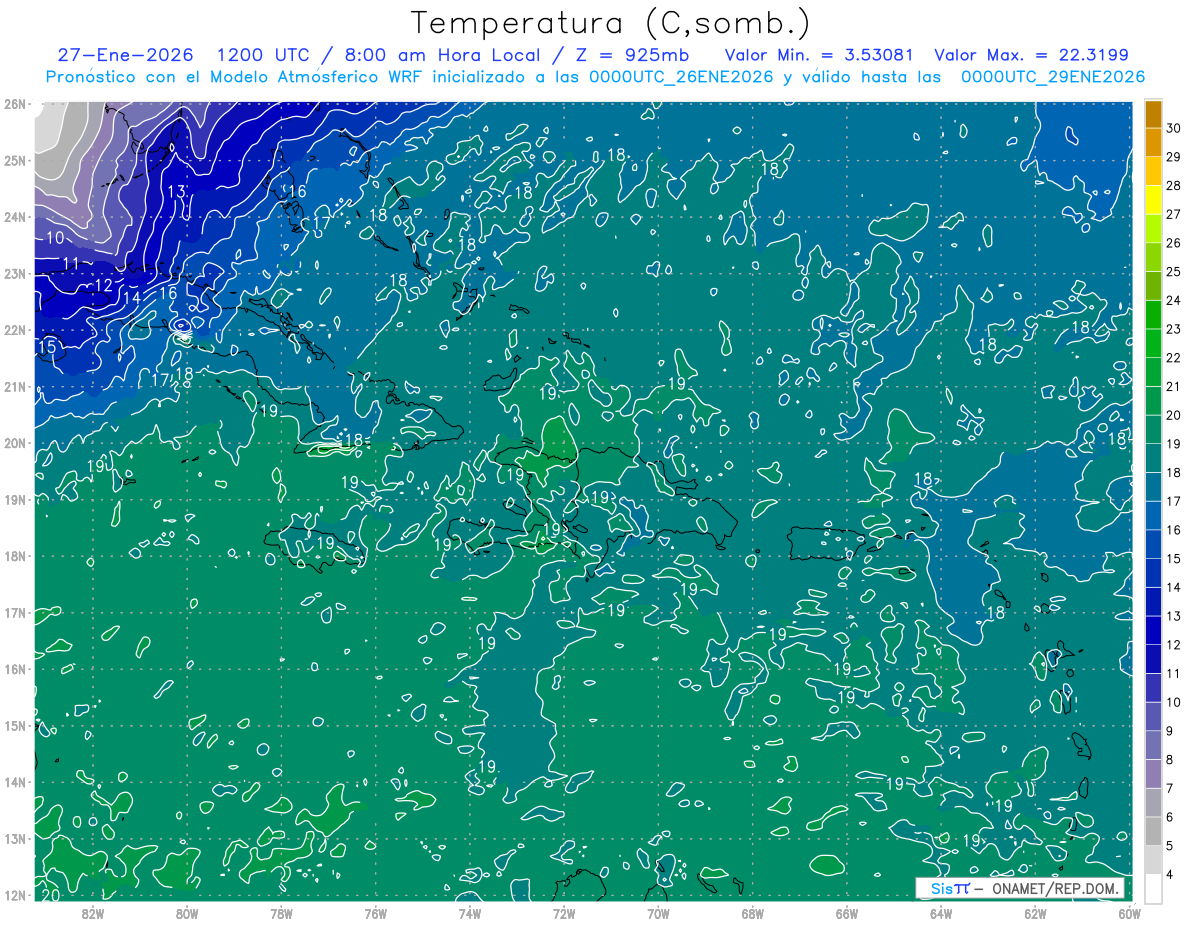Click the contour label "10" on the map
Screen dimensions: 1200x927
click(x=55, y=238)
